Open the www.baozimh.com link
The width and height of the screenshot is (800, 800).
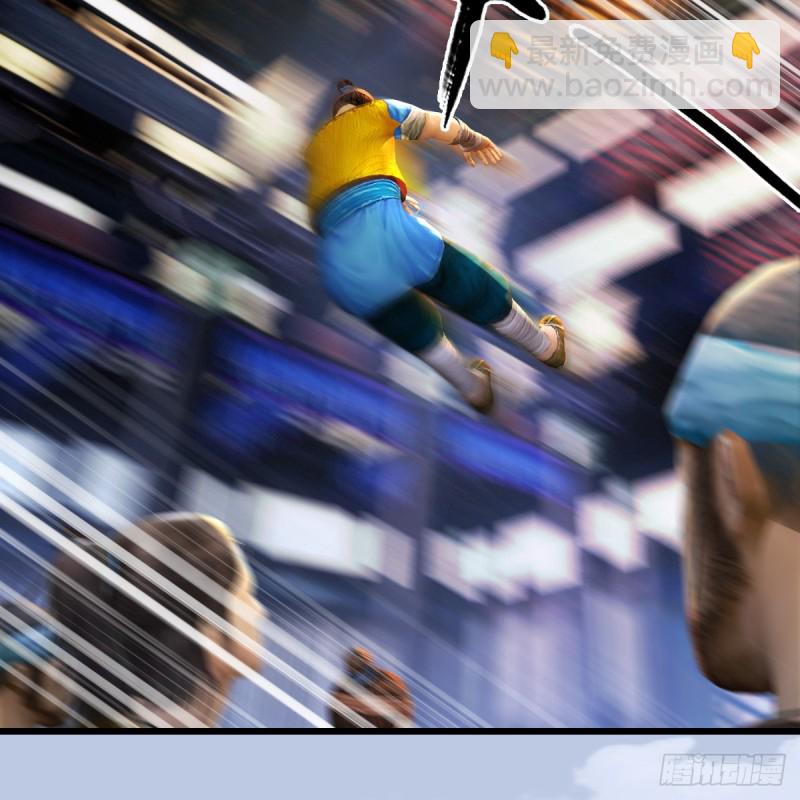627,86
